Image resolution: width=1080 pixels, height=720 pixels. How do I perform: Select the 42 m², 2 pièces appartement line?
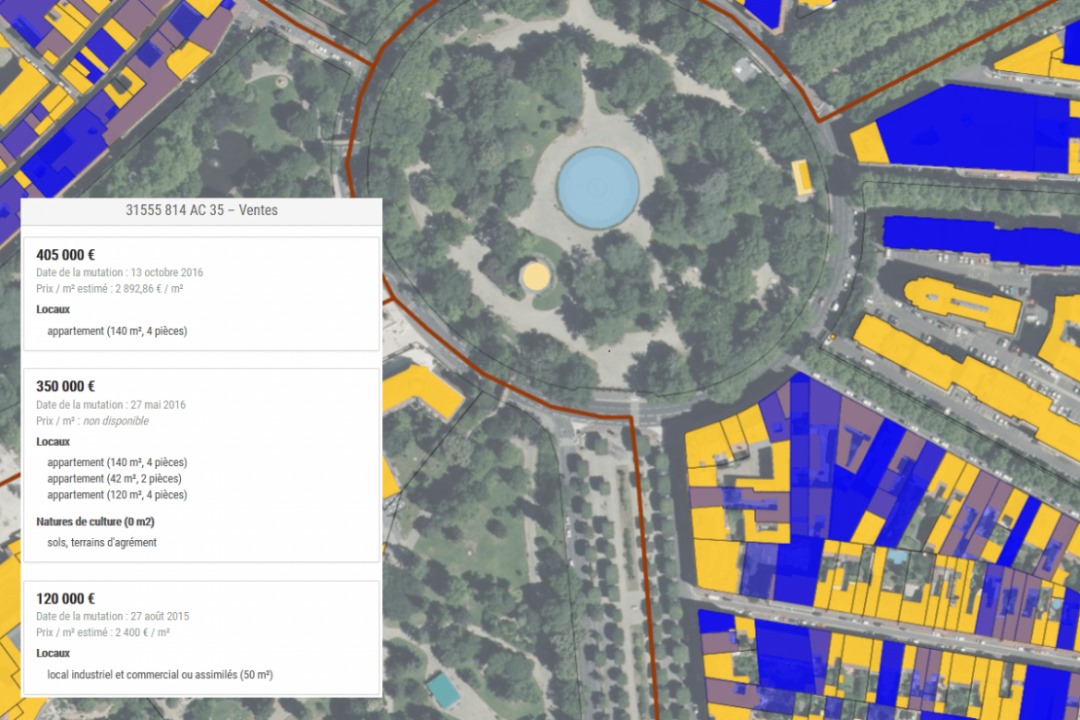(114, 479)
